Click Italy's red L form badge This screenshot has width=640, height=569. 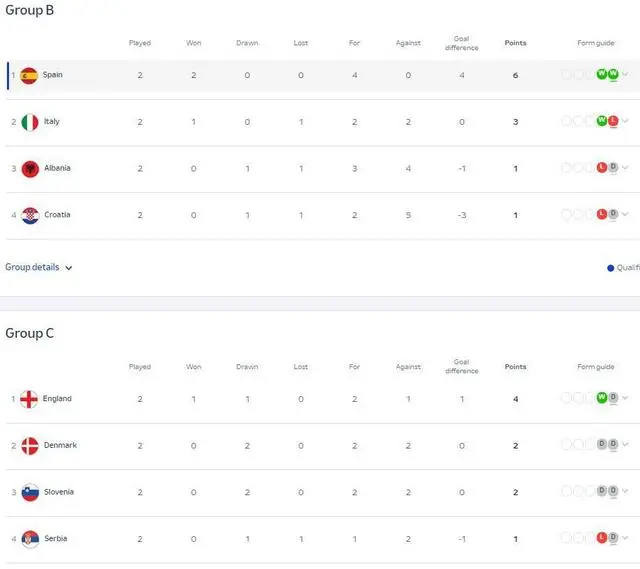click(x=613, y=121)
